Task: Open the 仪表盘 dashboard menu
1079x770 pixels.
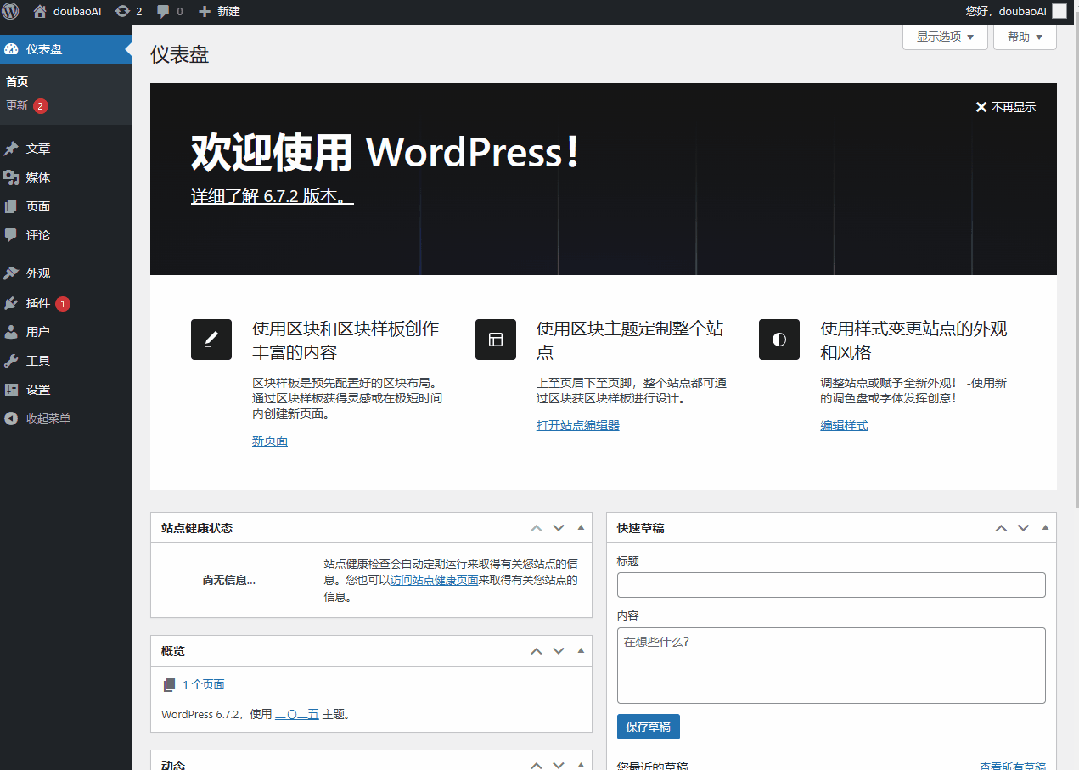Action: click(x=66, y=49)
